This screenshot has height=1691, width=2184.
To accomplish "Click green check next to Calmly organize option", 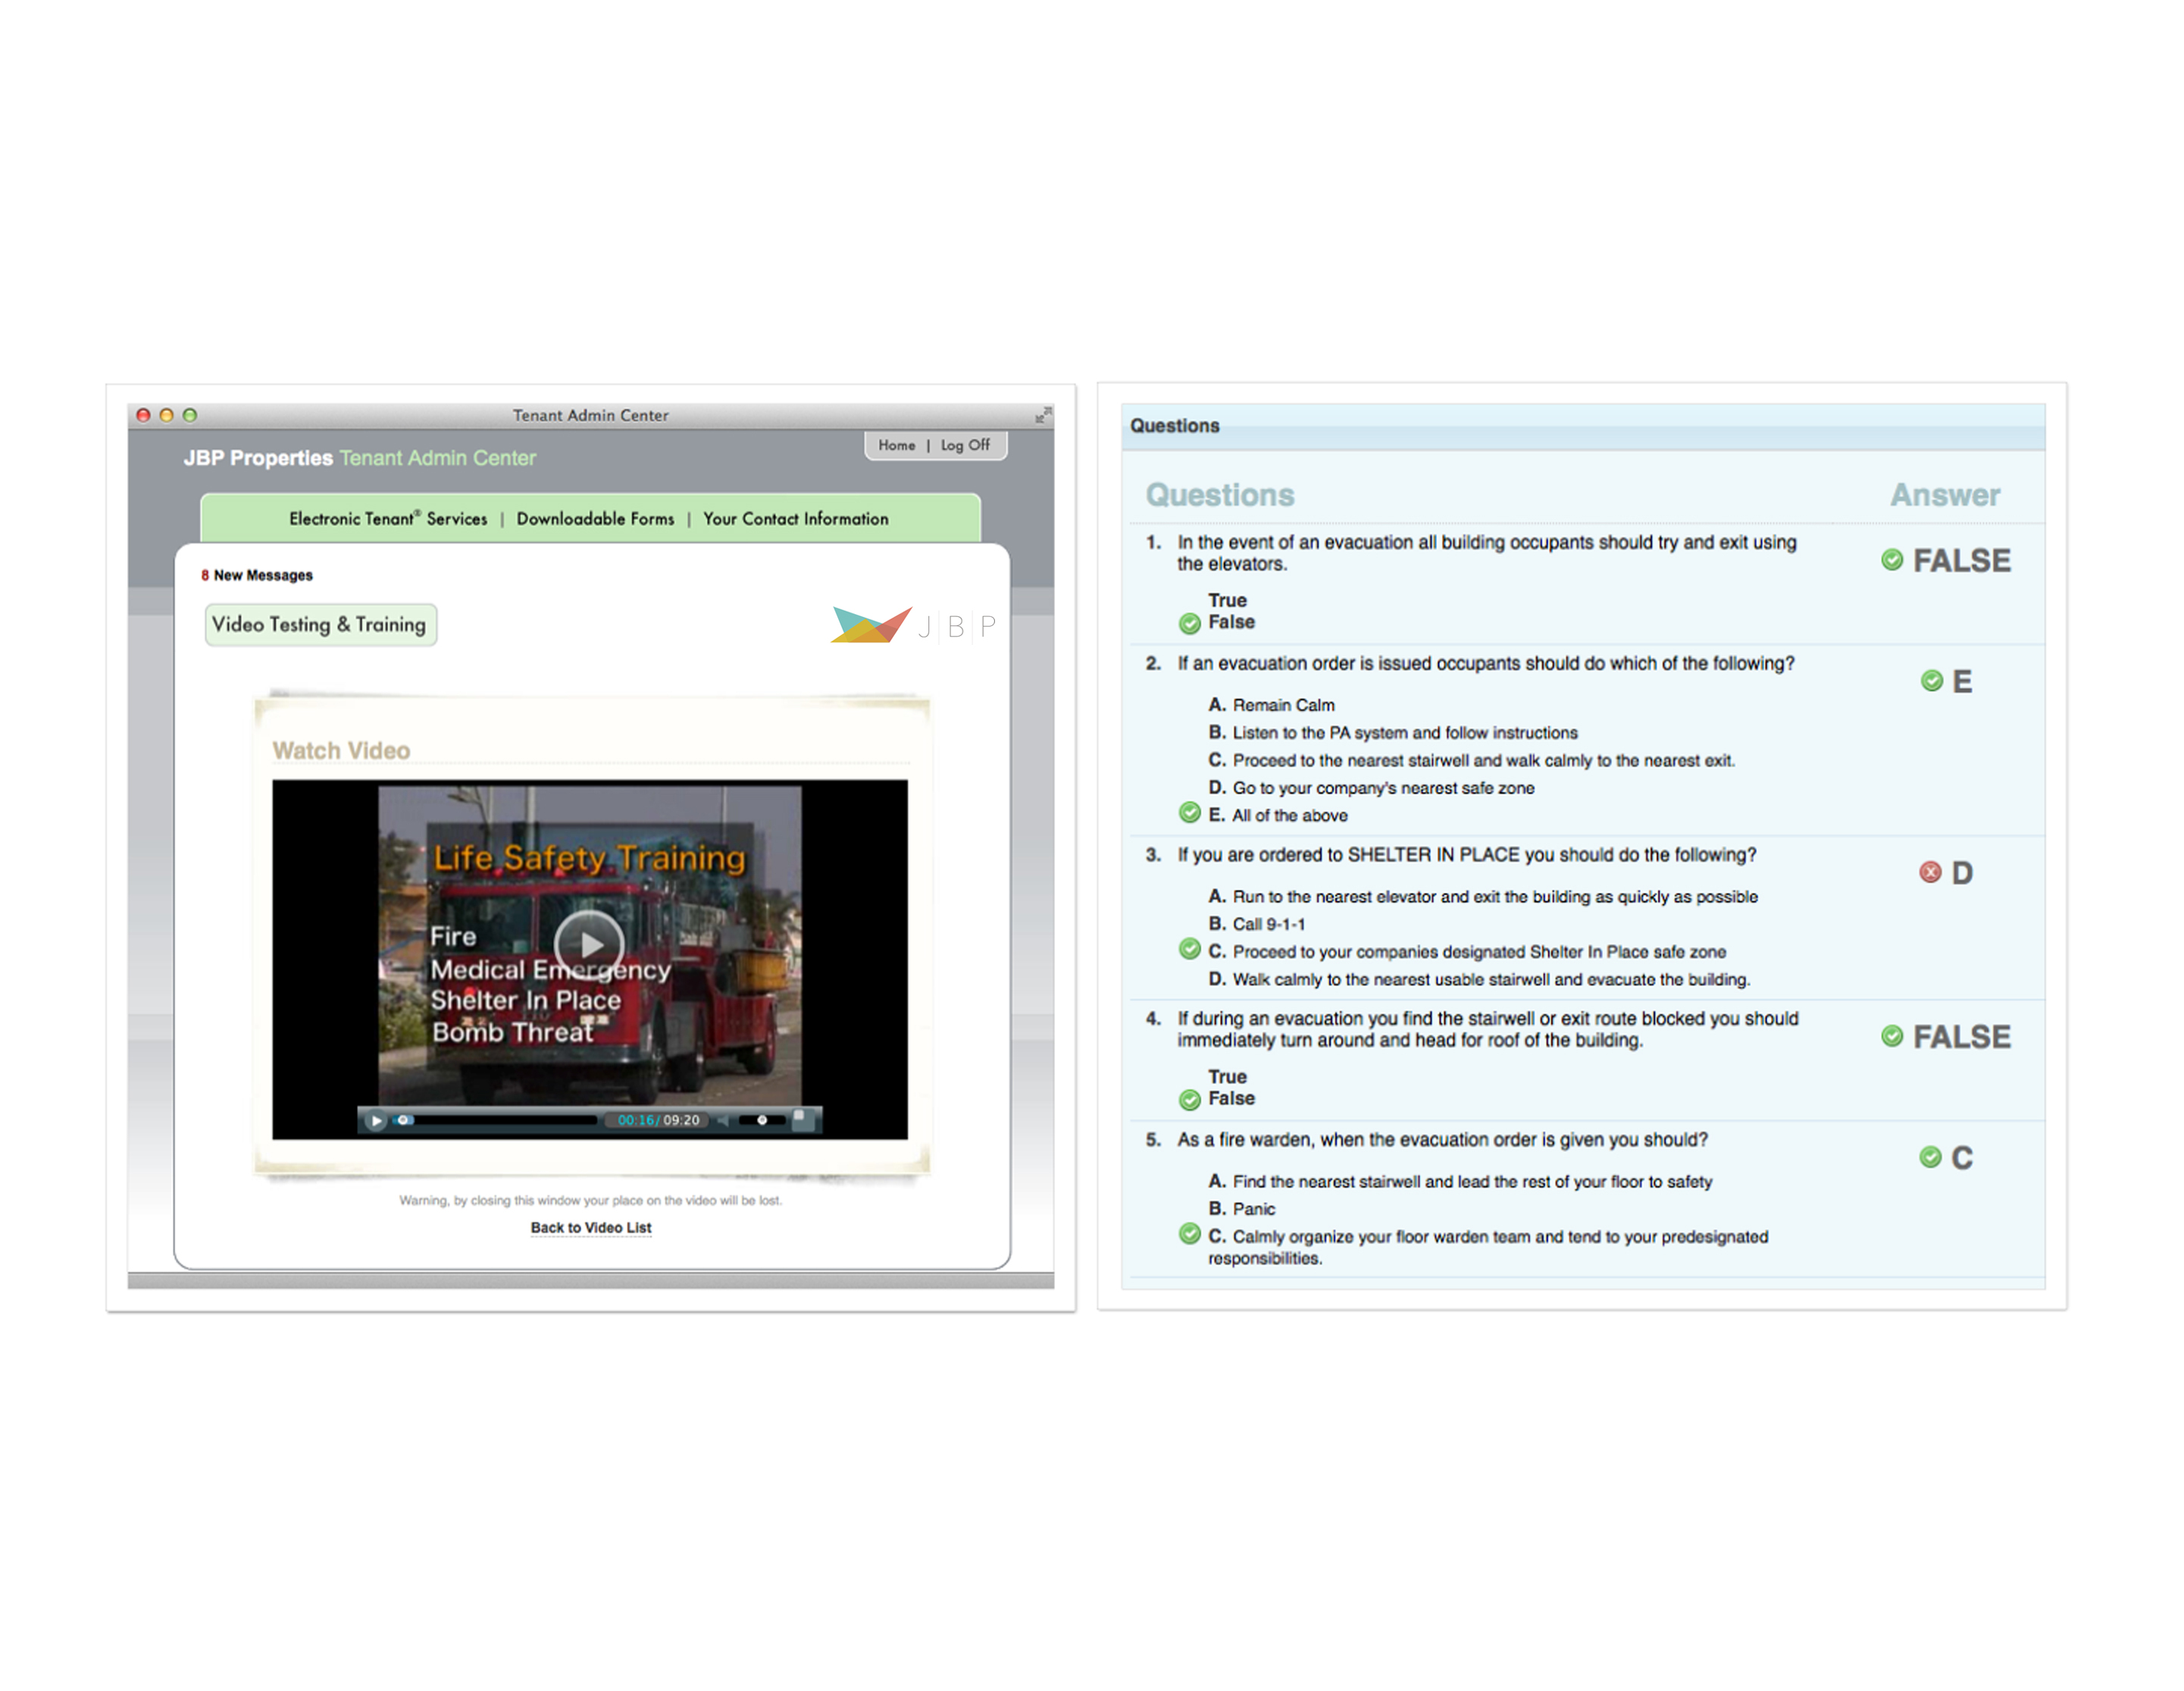I will tap(1189, 1234).
